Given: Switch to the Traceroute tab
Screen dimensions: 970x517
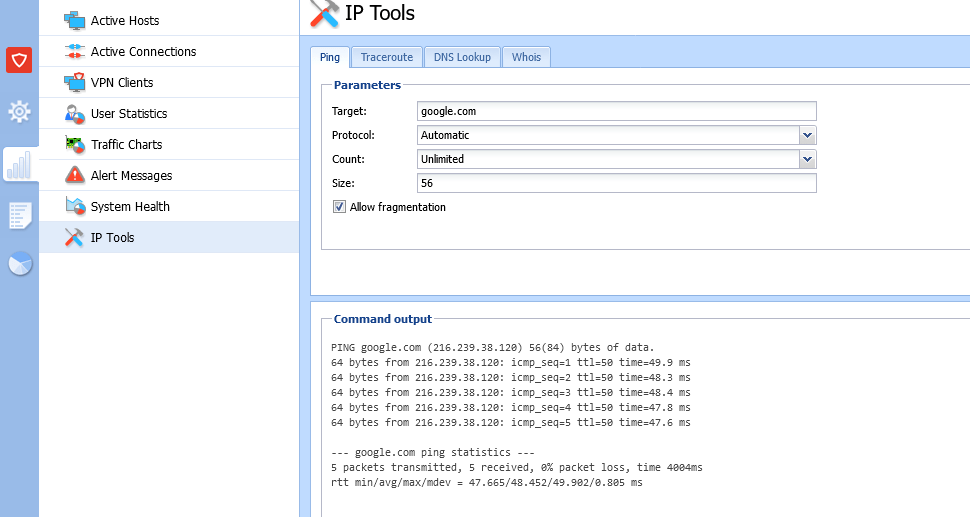Looking at the screenshot, I should point(387,57).
